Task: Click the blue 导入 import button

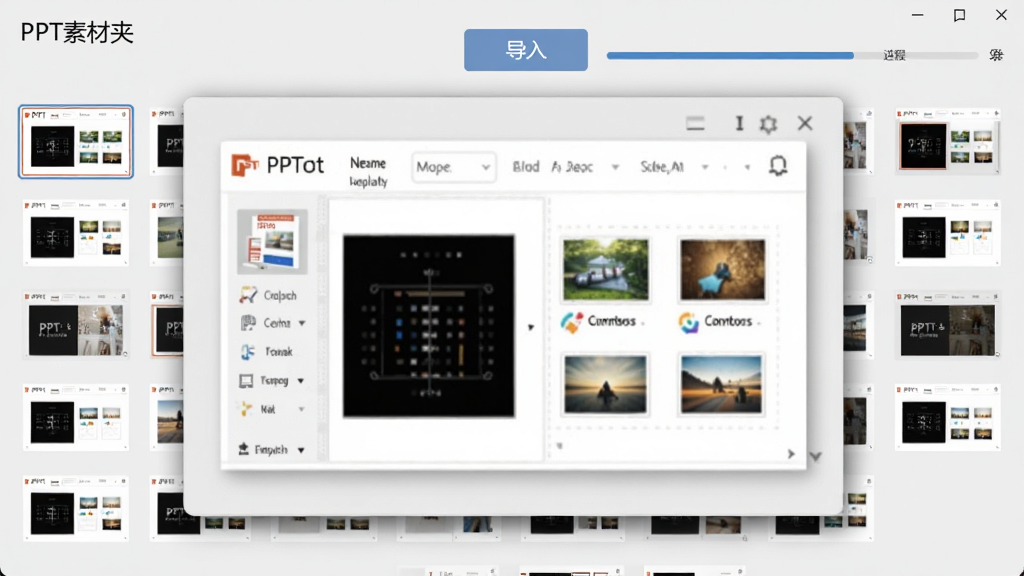Action: pyautogui.click(x=526, y=50)
